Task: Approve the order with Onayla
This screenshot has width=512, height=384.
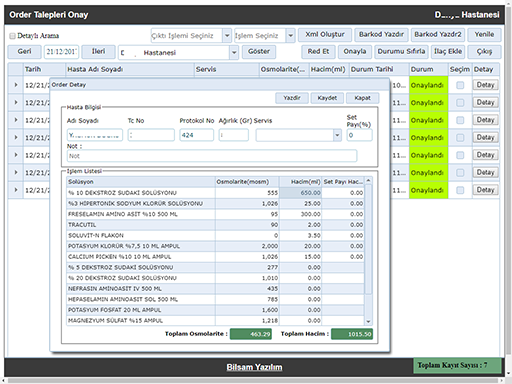Action: (x=355, y=52)
